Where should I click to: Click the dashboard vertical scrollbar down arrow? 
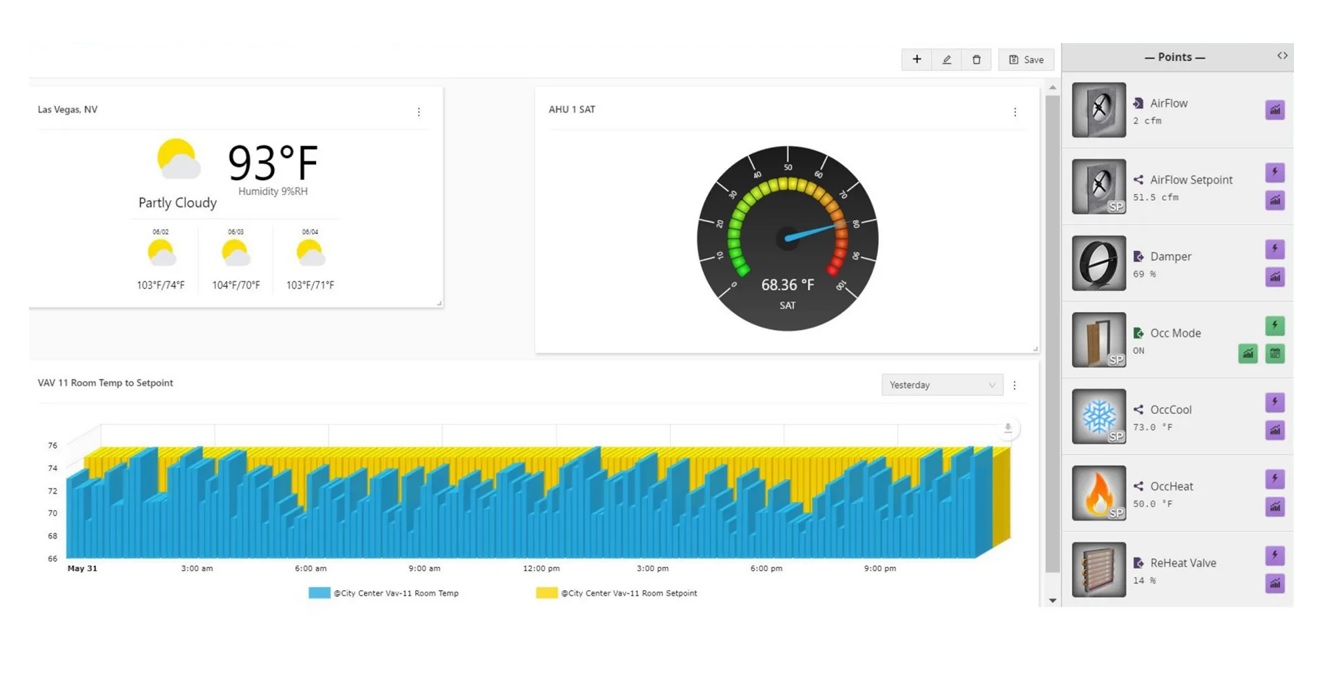point(1052,600)
